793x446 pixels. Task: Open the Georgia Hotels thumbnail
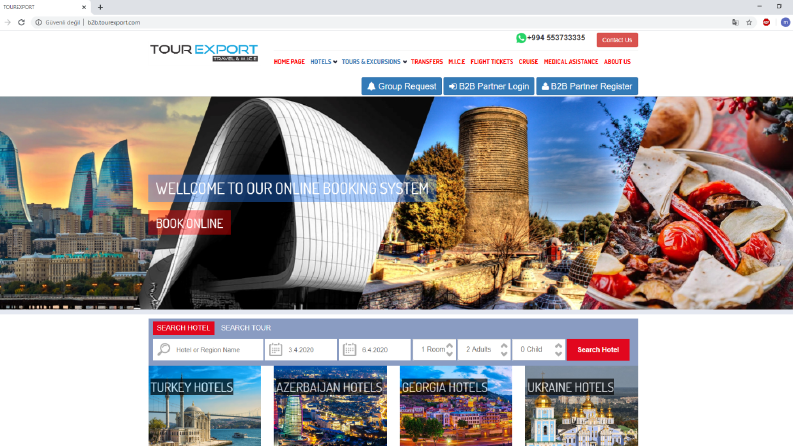456,406
